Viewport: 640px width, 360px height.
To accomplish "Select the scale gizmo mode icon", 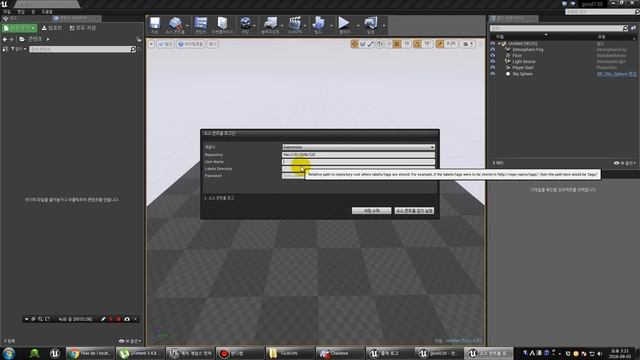I will click(371, 44).
